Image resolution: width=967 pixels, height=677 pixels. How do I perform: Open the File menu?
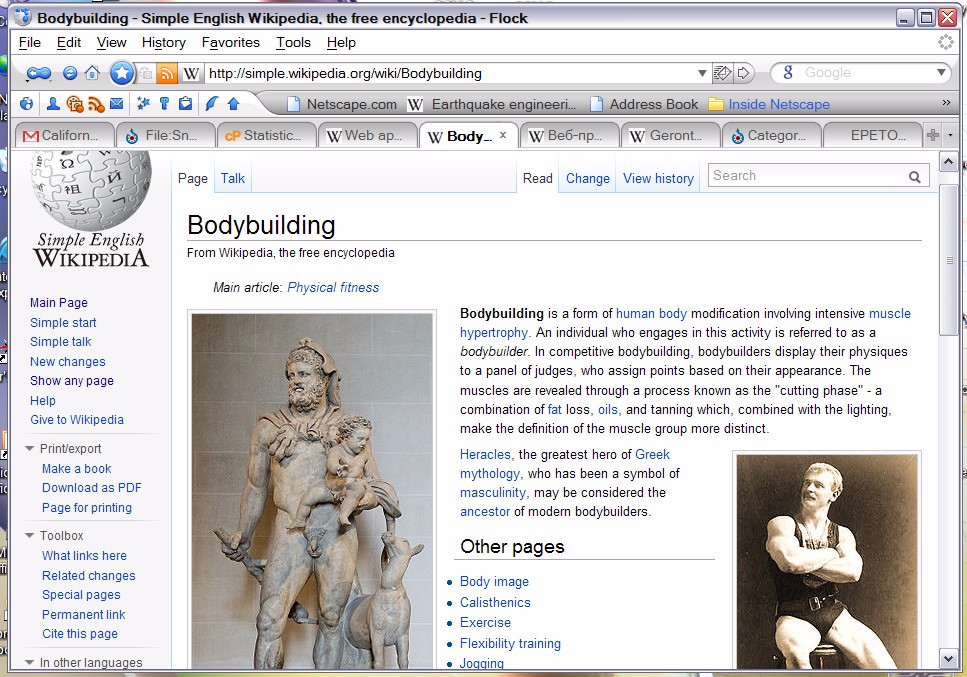[30, 43]
